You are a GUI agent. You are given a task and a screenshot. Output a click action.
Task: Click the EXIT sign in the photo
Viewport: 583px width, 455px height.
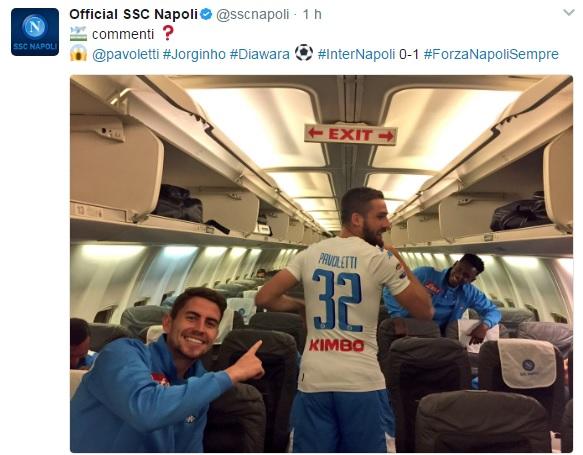(351, 134)
